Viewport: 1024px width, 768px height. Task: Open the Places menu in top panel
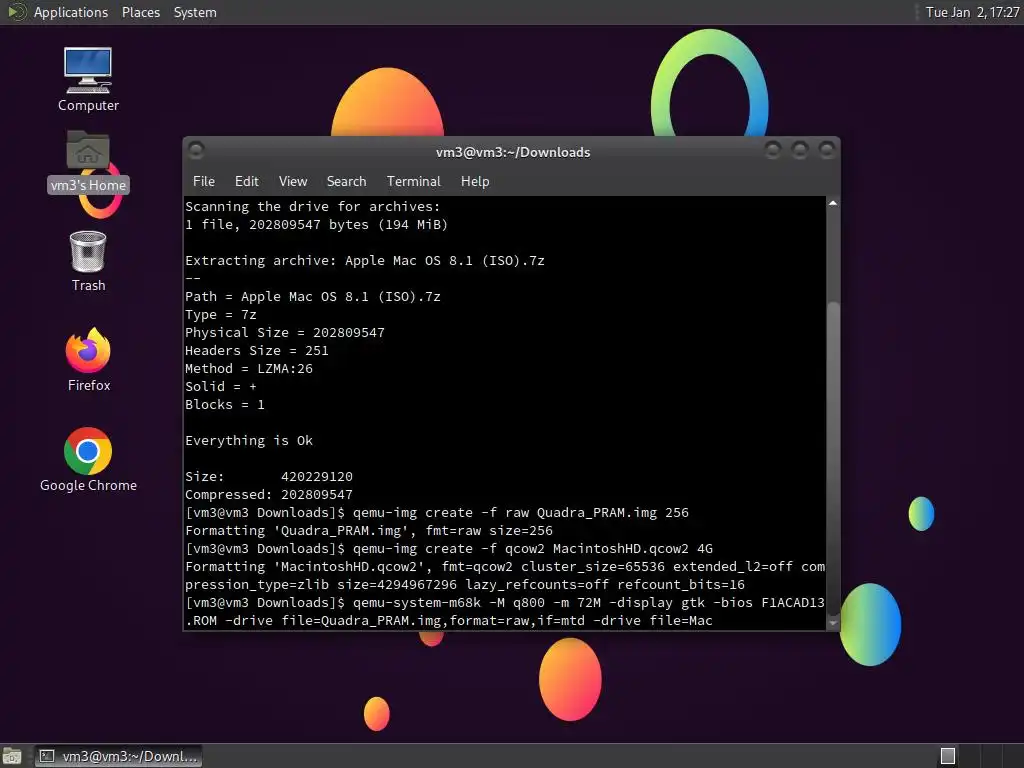pyautogui.click(x=140, y=12)
